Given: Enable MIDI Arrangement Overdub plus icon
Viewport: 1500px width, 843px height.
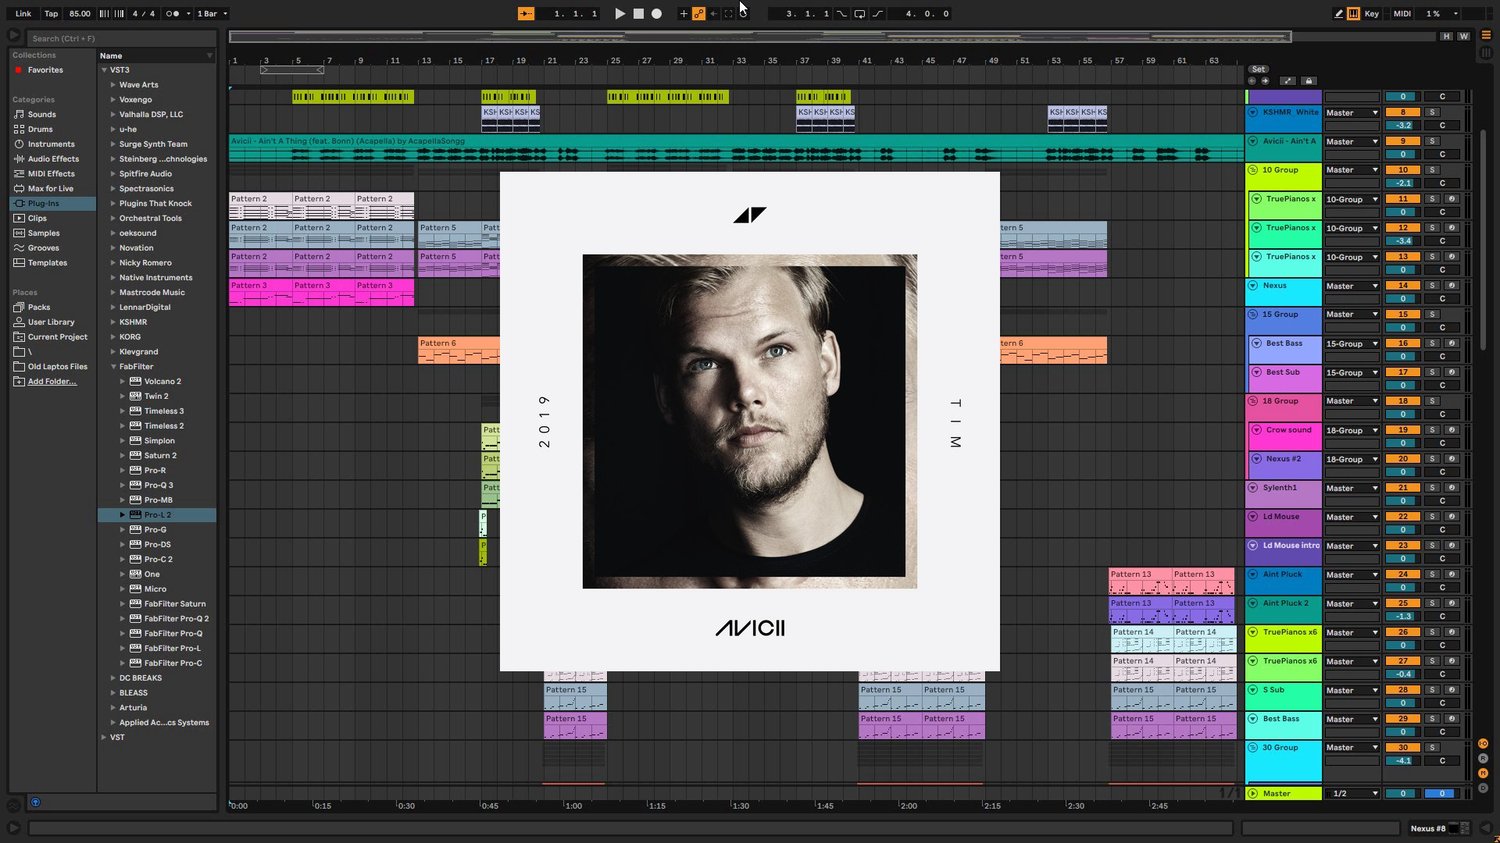Looking at the screenshot, I should click(684, 14).
